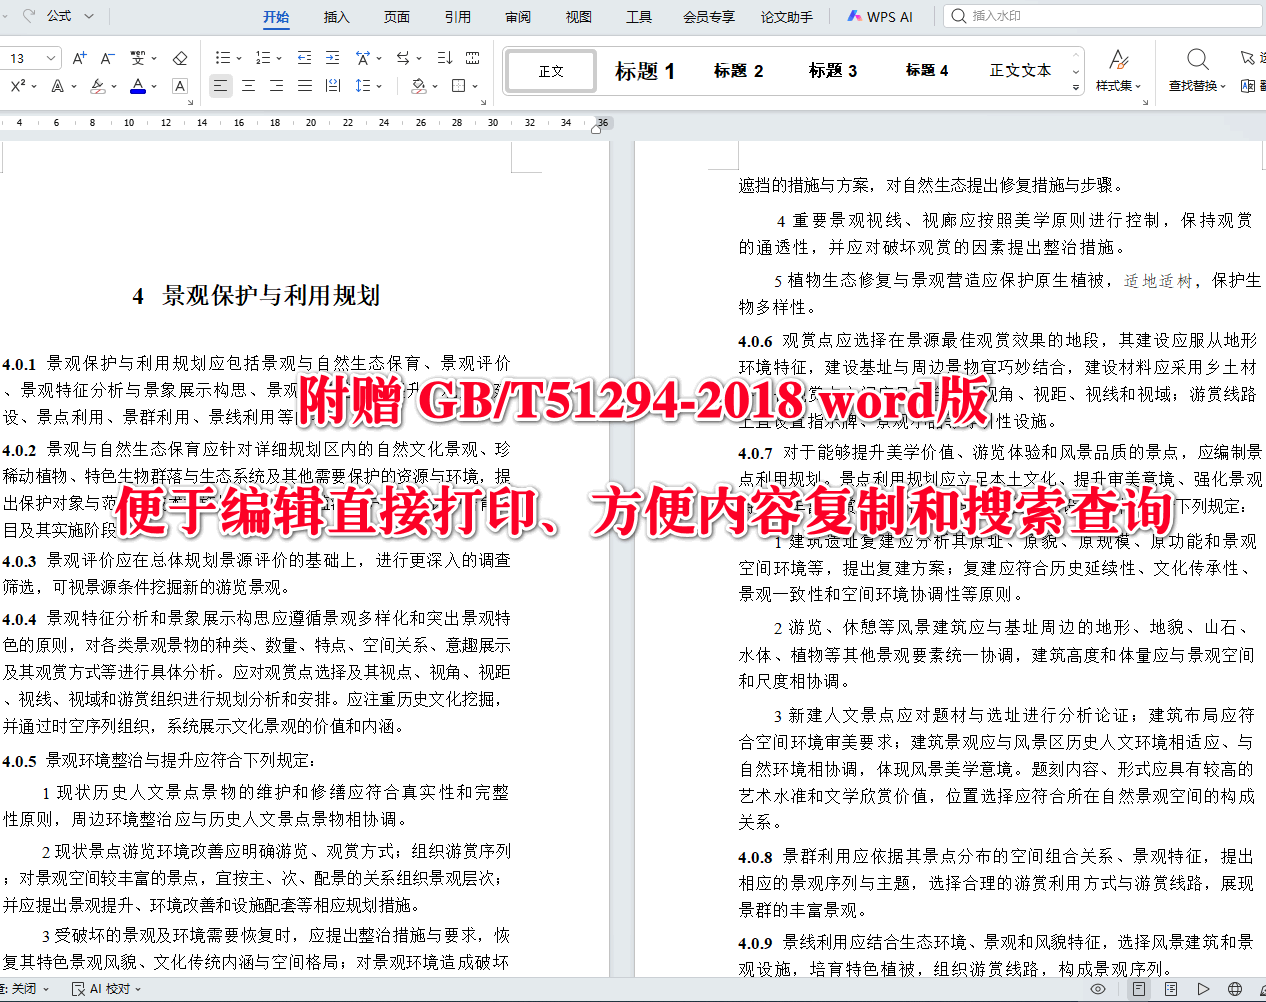Open 查找替换 find and replace

point(1197,69)
